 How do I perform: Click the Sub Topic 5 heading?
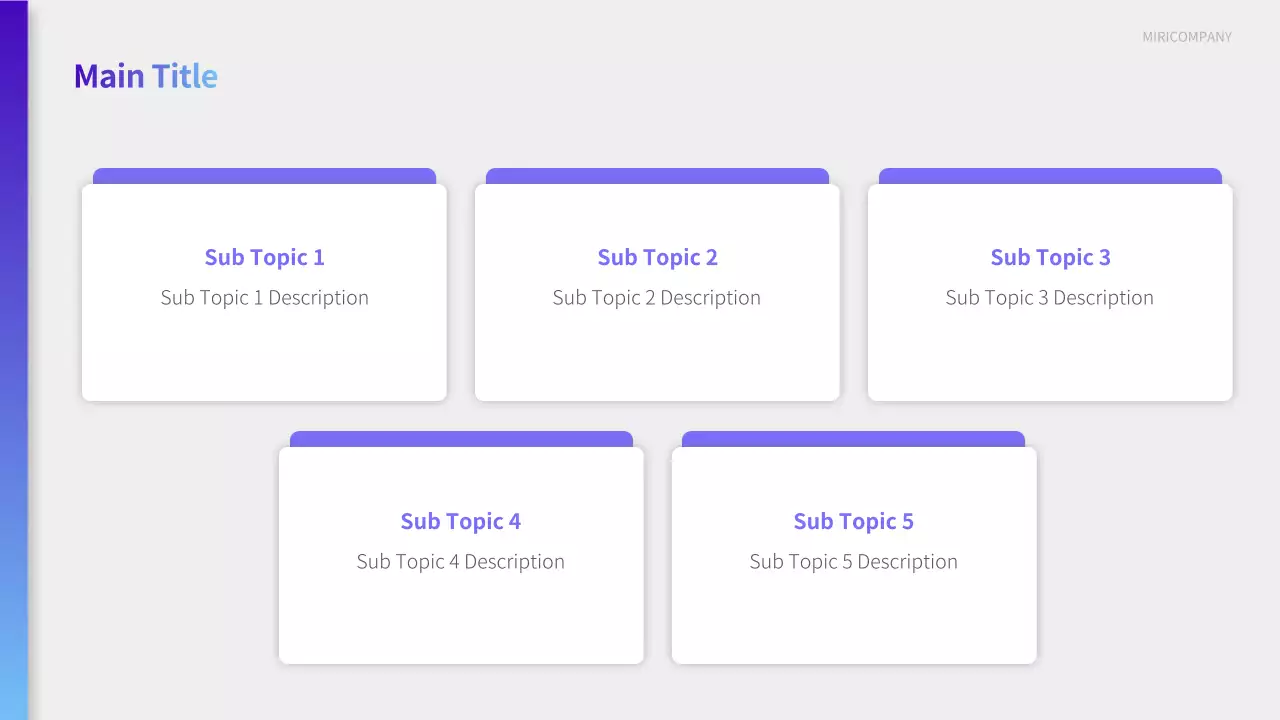[x=853, y=521]
